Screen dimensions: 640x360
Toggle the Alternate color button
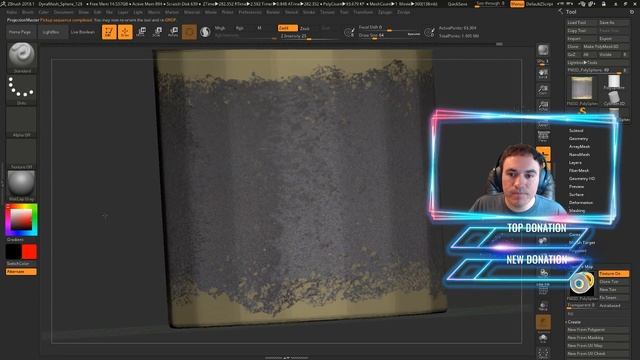(x=21, y=272)
